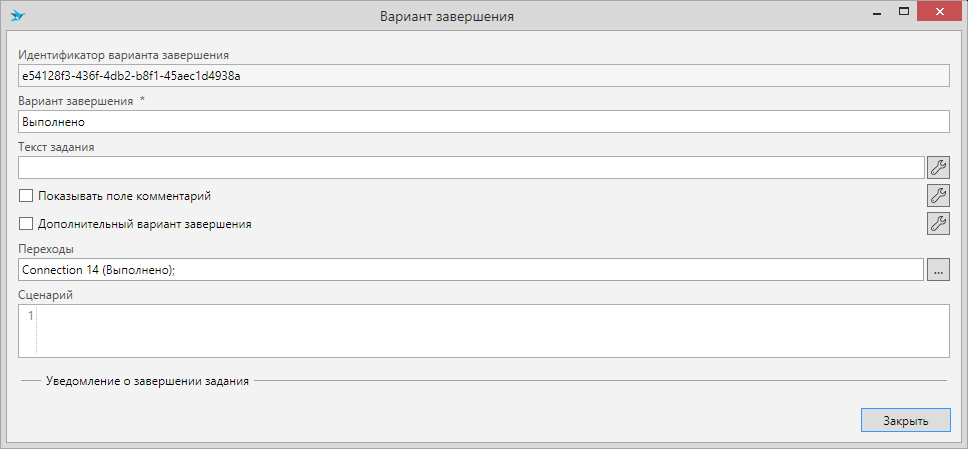Tick the Дополнительный вариант завершения checkbox
This screenshot has width=968, height=449.
click(26, 224)
